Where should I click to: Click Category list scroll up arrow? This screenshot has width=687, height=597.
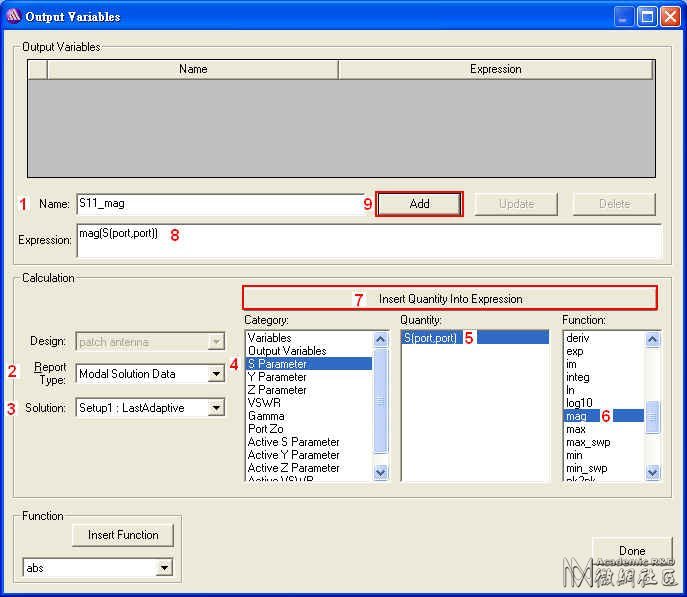380,339
